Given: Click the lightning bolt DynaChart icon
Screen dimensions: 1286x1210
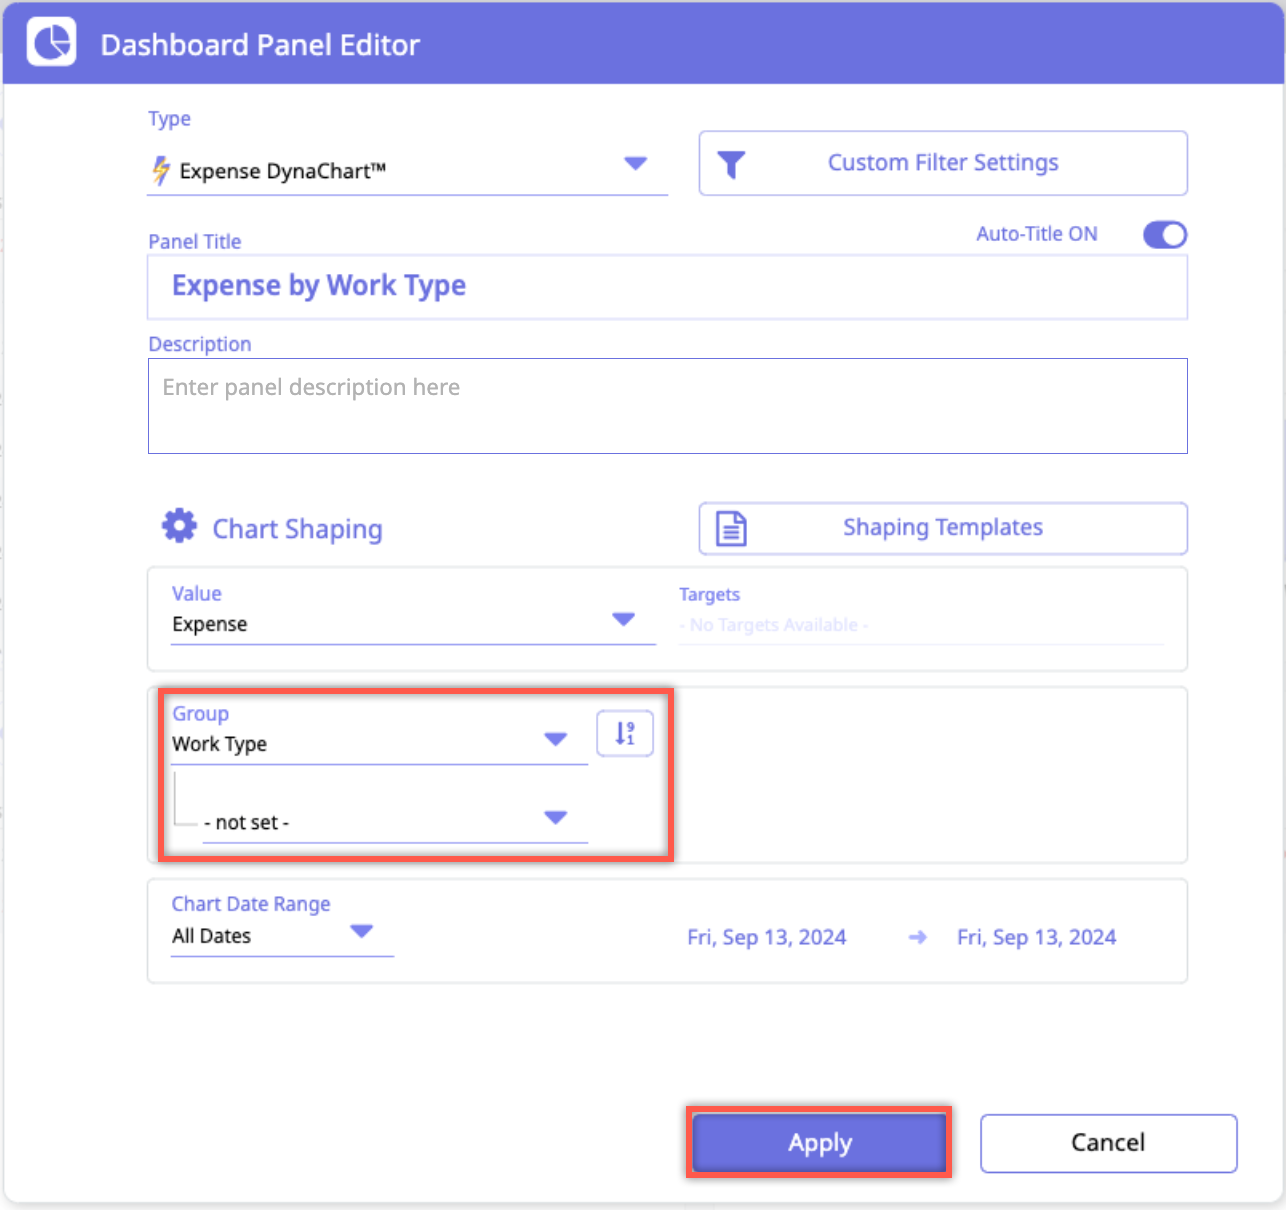Looking at the screenshot, I should (160, 171).
